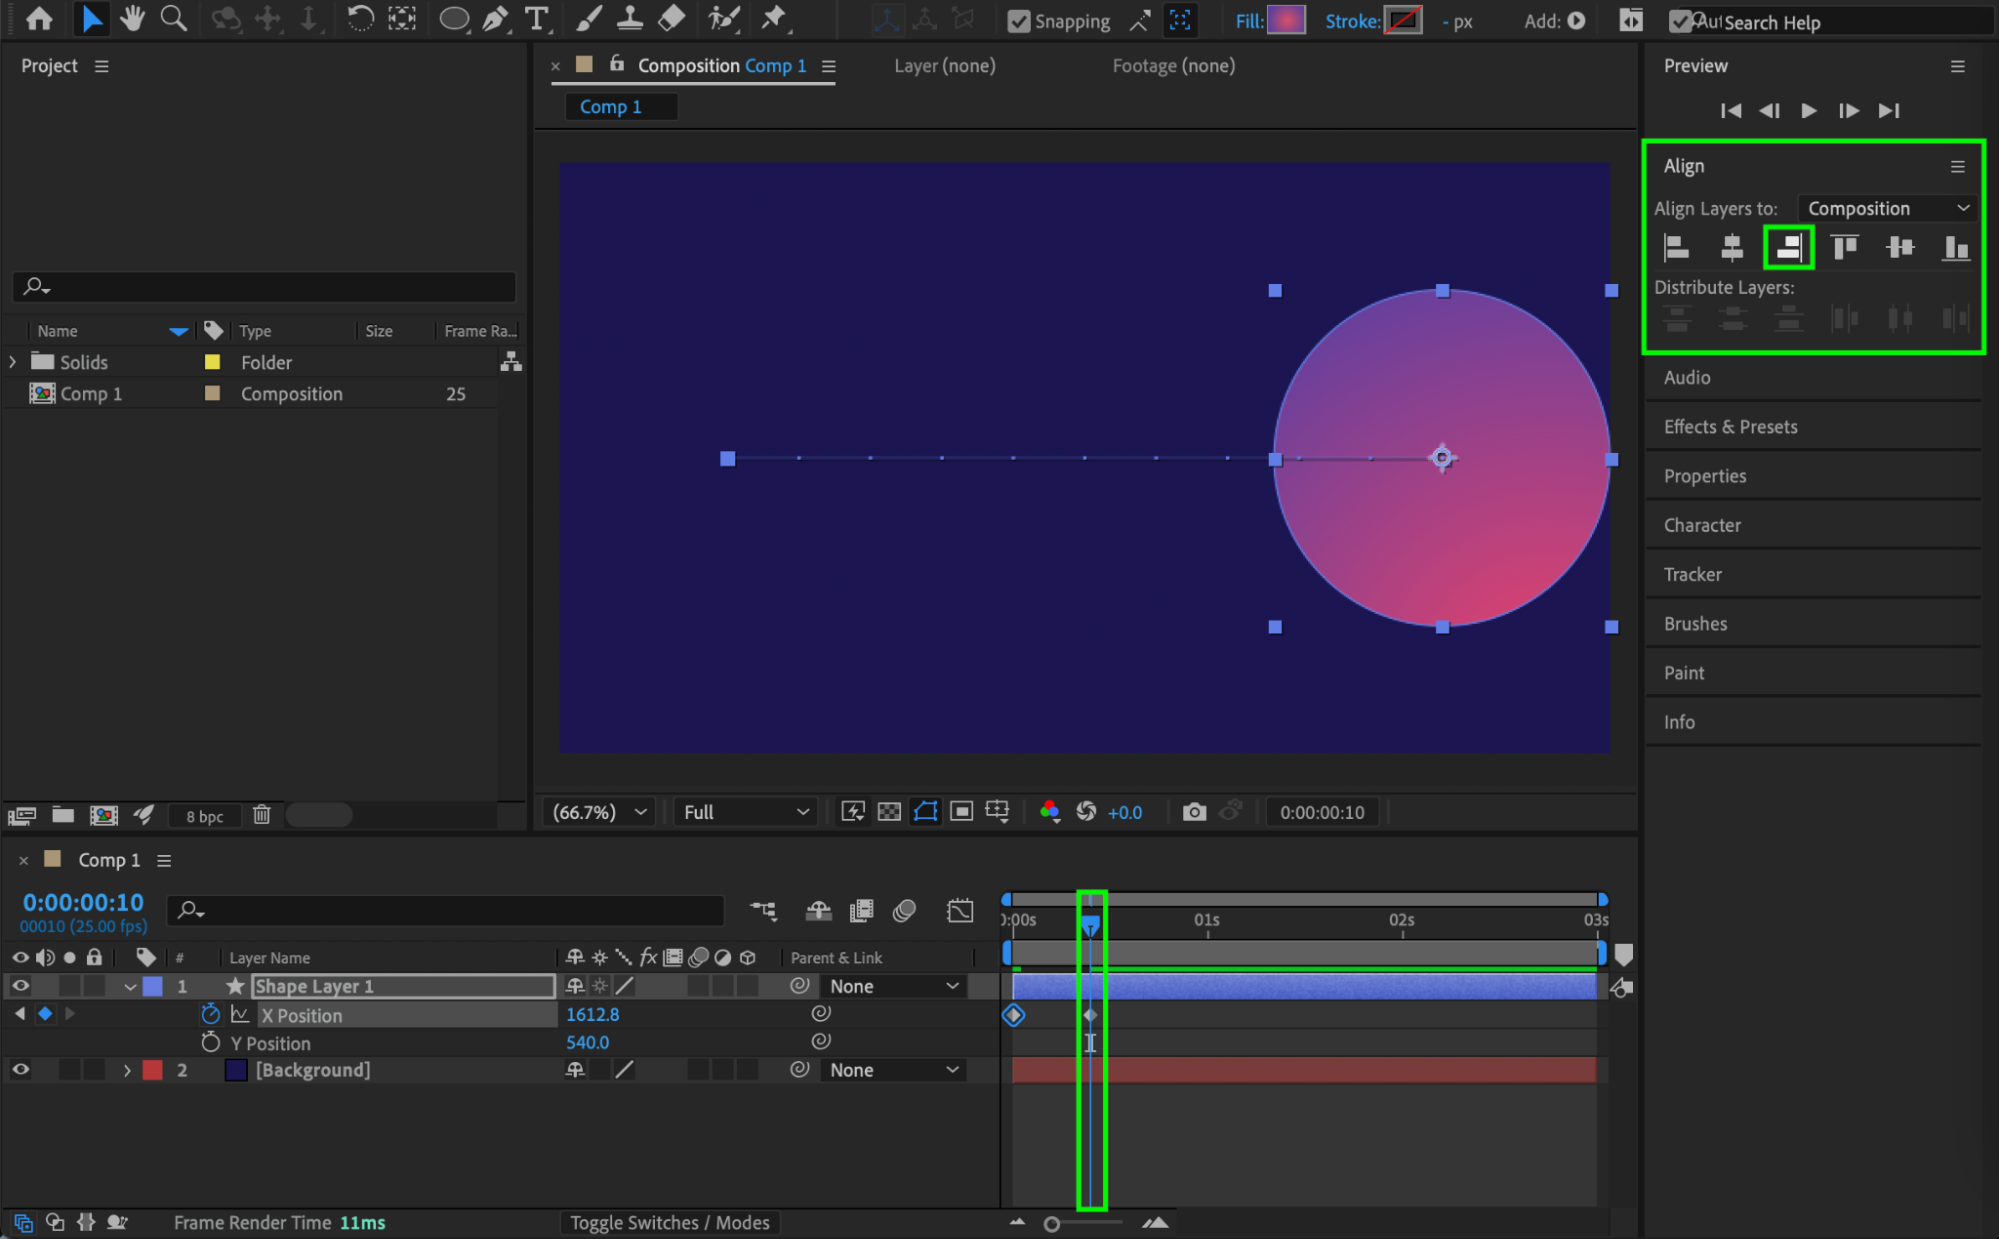Select the Puppet Pin tool
Screen dimensions: 1999x1239
pyautogui.click(x=774, y=19)
